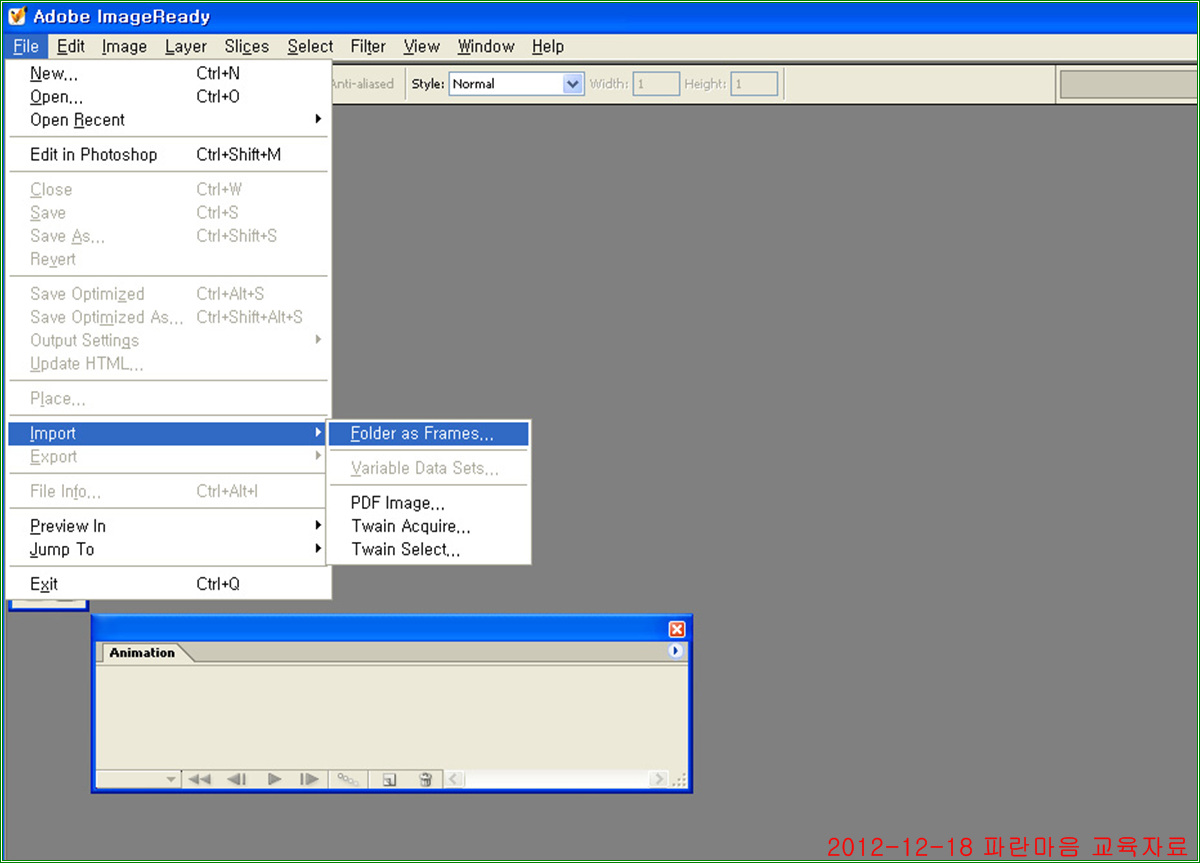This screenshot has height=863, width=1200.
Task: Duplicate current frame icon in Animation palette
Action: click(x=390, y=779)
